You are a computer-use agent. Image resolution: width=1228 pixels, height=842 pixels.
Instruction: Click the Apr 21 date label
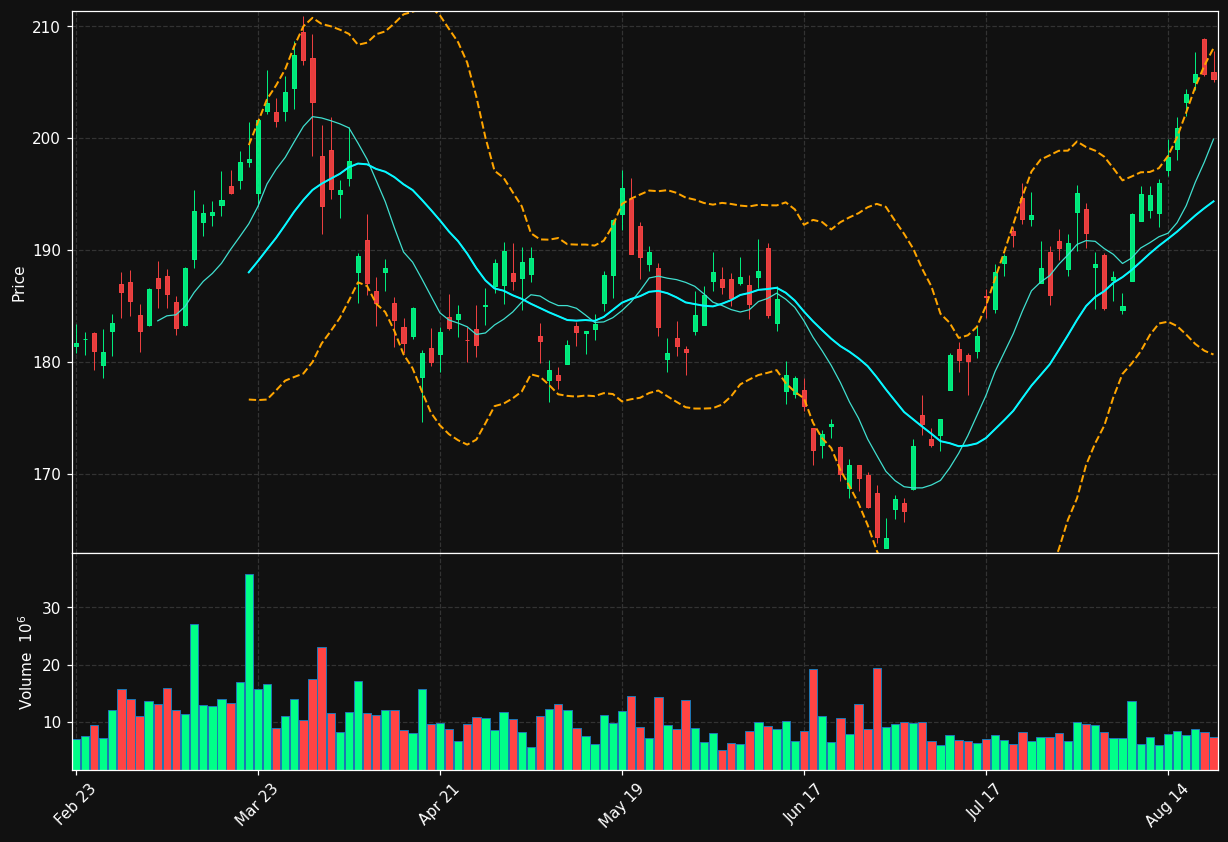[440, 804]
